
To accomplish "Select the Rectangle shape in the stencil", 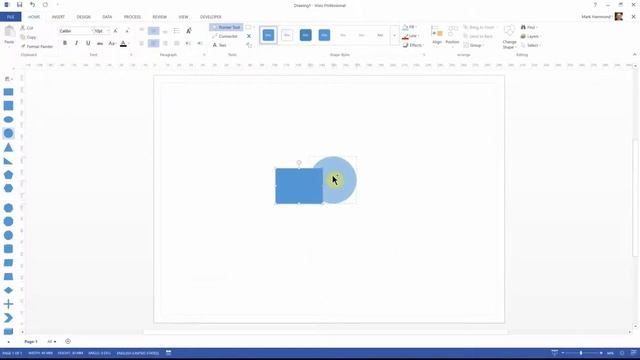I will (x=8, y=92).
